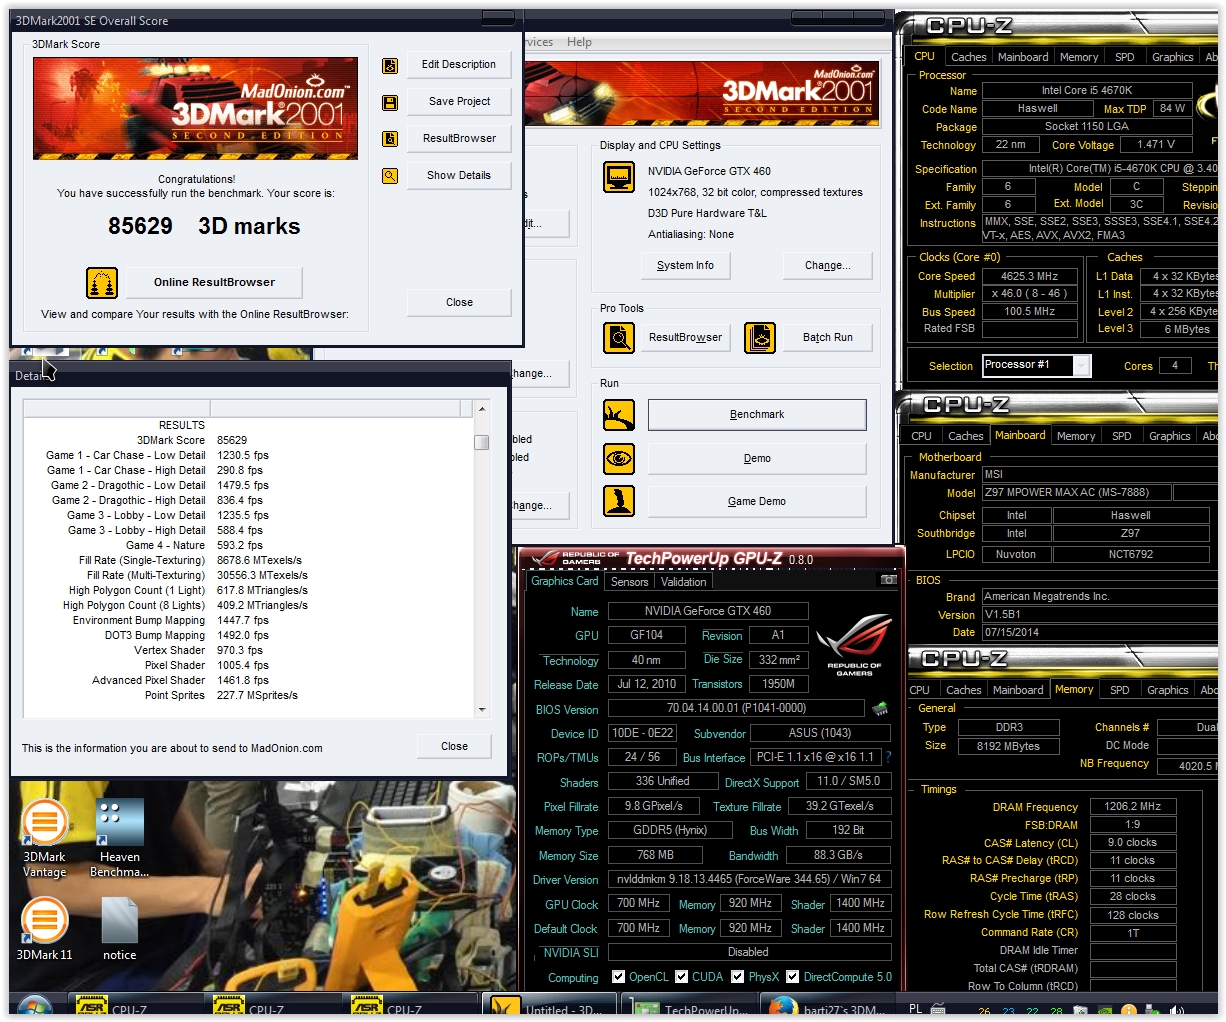This screenshot has height=1022, width=1226.
Task: Click the CPU Name field 'Intel Core i5 4670K'
Action: [x=1087, y=91]
